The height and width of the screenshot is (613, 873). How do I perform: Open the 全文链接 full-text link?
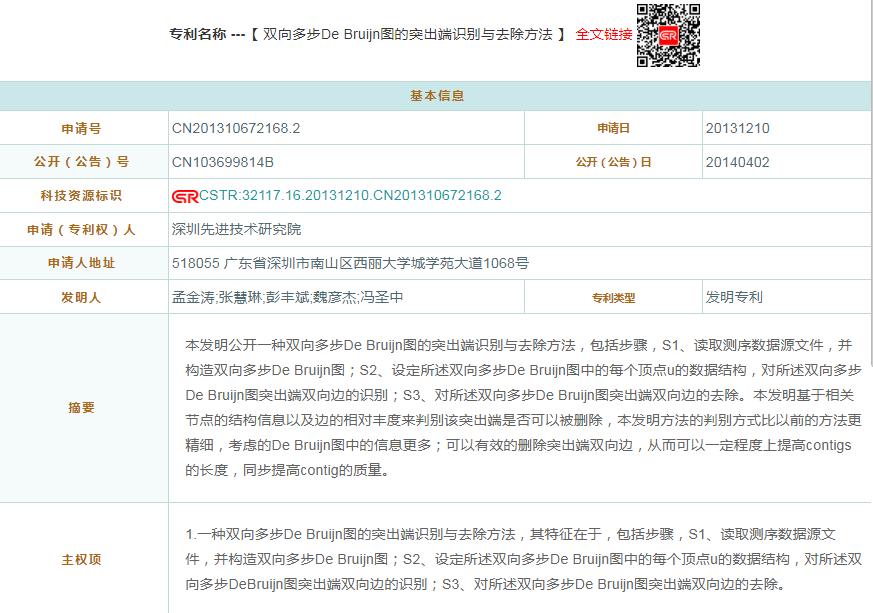coord(603,35)
